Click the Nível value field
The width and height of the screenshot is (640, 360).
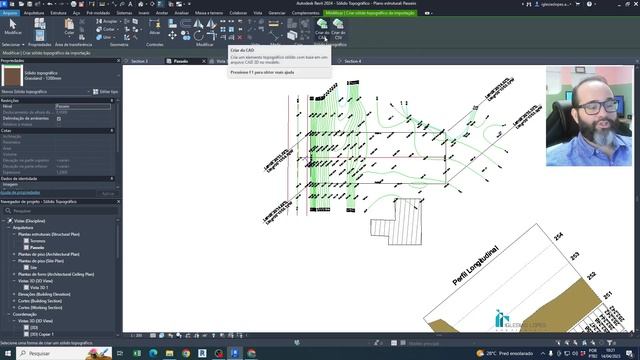tap(83, 106)
